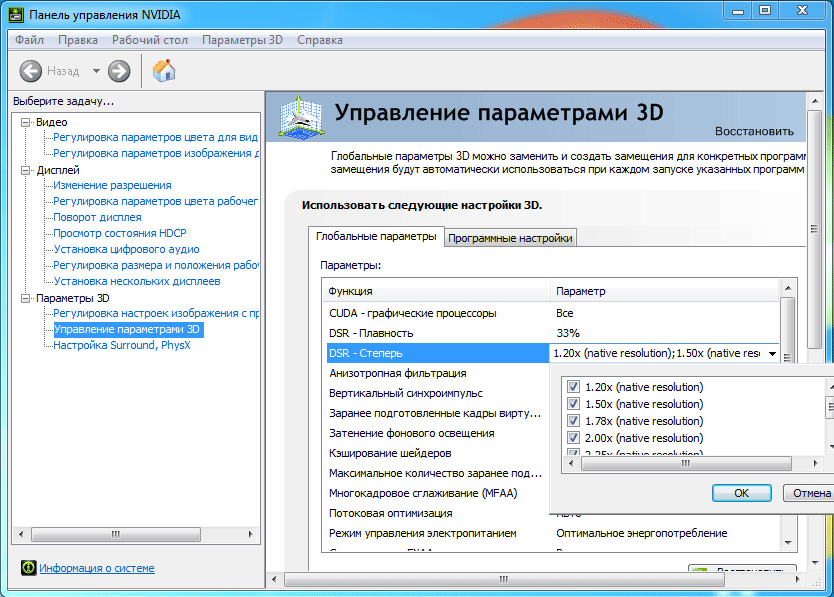The height and width of the screenshot is (597, 834).
Task: Open the Файл menu
Action: [29, 40]
